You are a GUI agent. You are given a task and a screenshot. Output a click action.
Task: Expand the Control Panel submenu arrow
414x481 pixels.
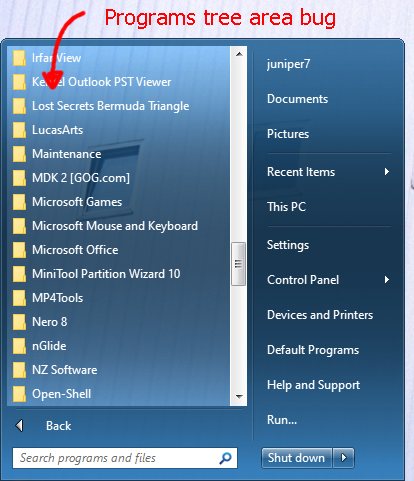(x=387, y=280)
